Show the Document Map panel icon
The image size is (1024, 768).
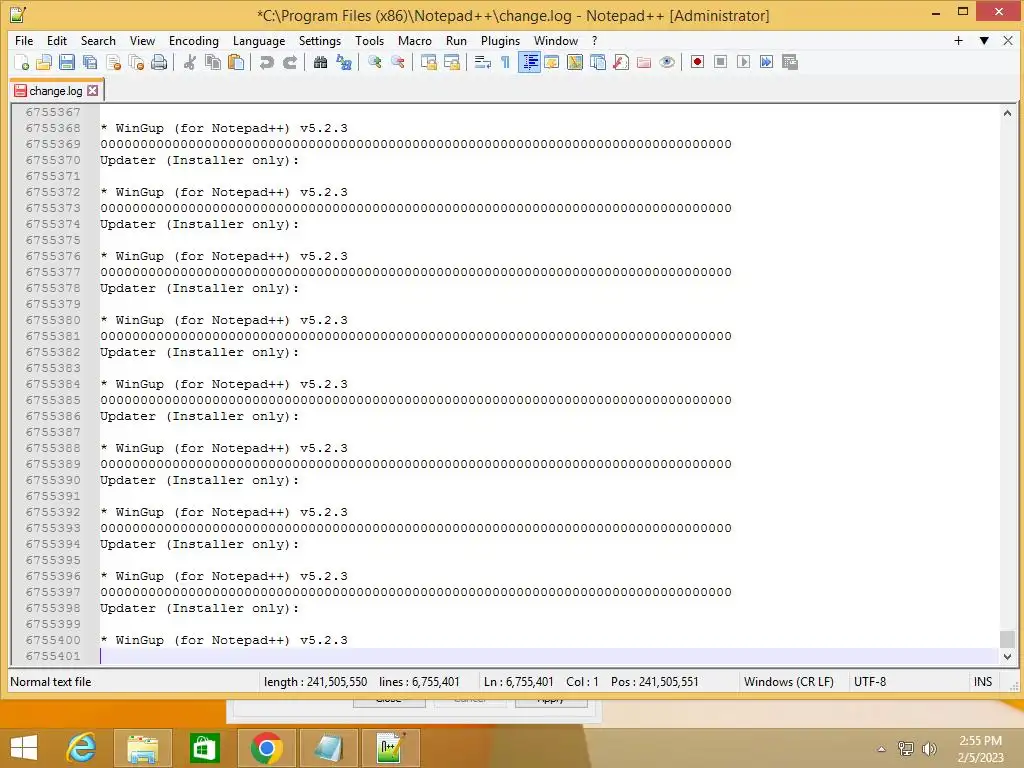point(575,62)
